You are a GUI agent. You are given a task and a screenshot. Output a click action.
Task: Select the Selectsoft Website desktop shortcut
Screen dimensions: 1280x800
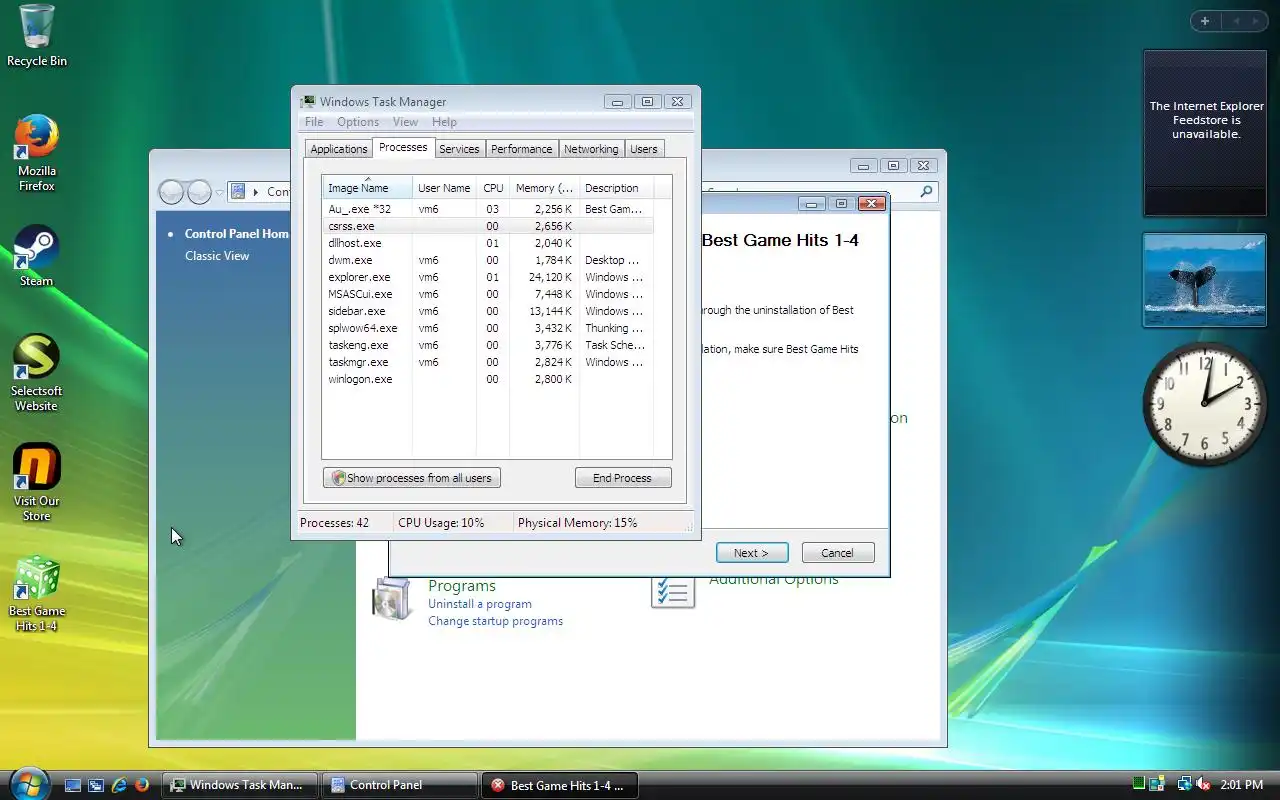coord(37,372)
